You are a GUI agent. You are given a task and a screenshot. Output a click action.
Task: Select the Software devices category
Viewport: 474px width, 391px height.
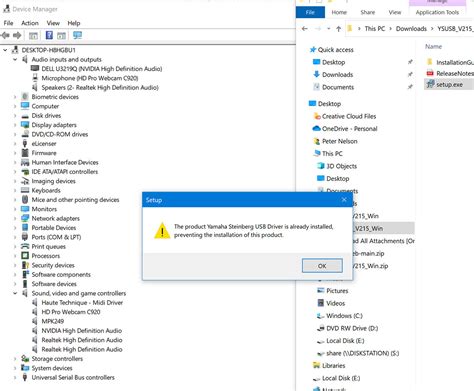pyautogui.click(x=54, y=284)
